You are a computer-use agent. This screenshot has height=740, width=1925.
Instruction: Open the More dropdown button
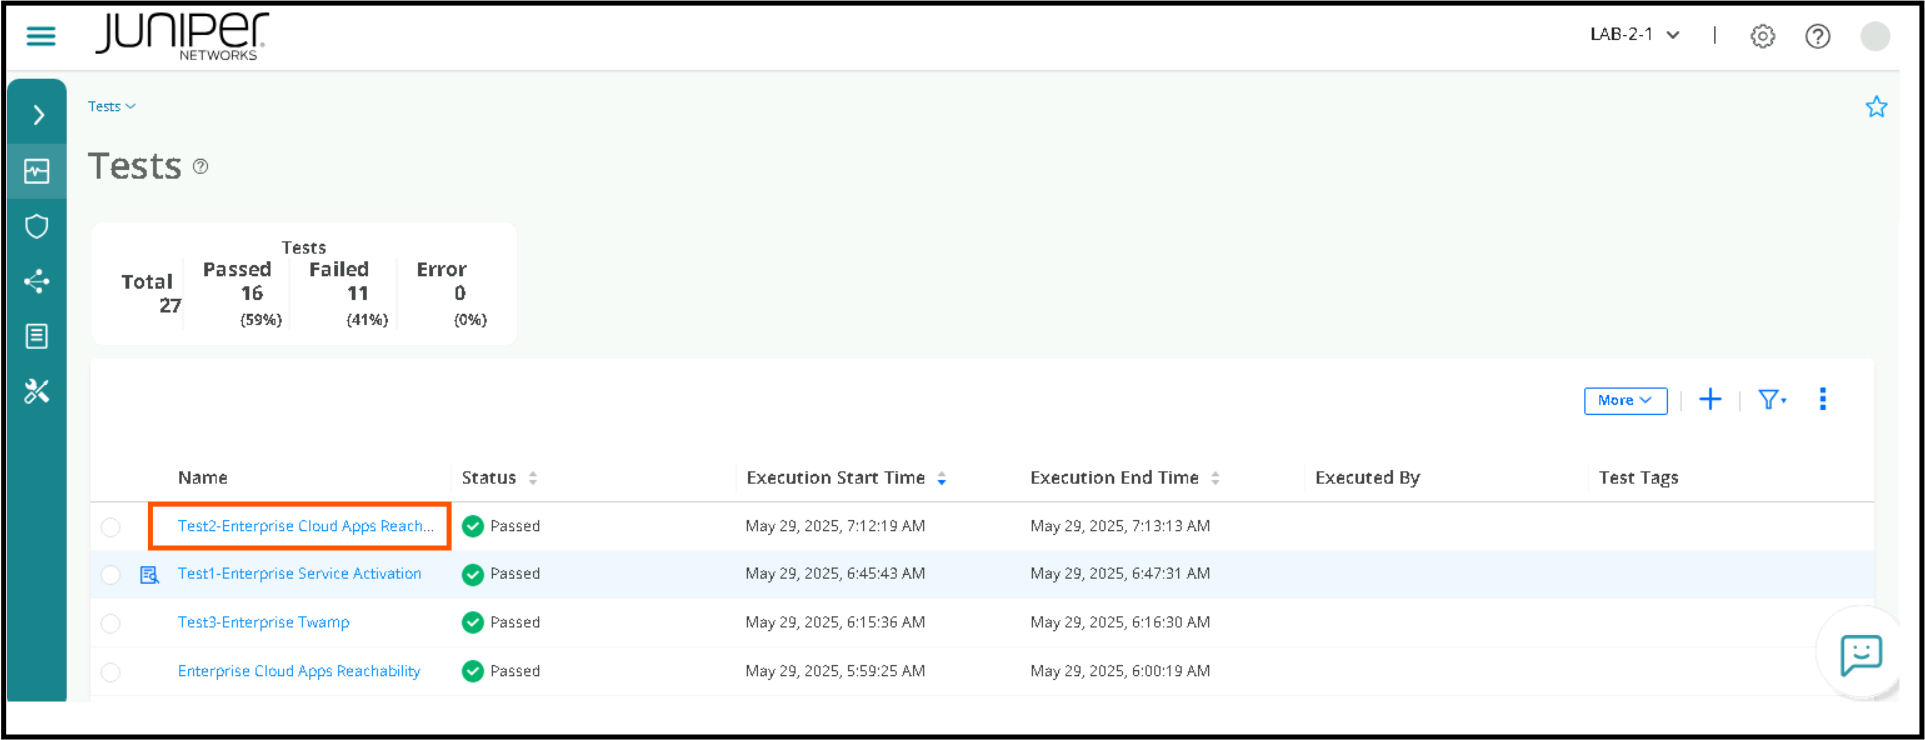1625,400
